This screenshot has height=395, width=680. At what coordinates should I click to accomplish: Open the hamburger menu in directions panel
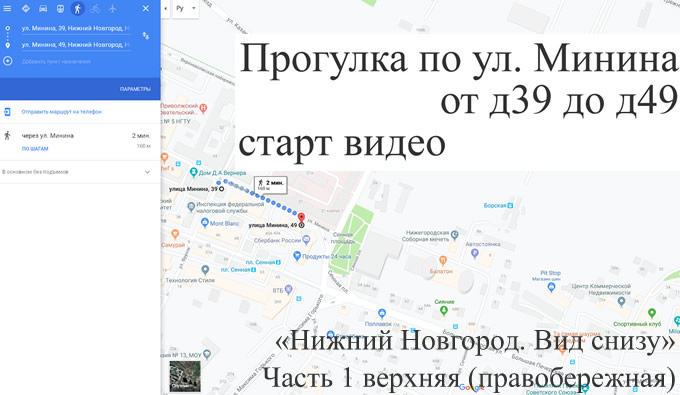(x=7, y=8)
